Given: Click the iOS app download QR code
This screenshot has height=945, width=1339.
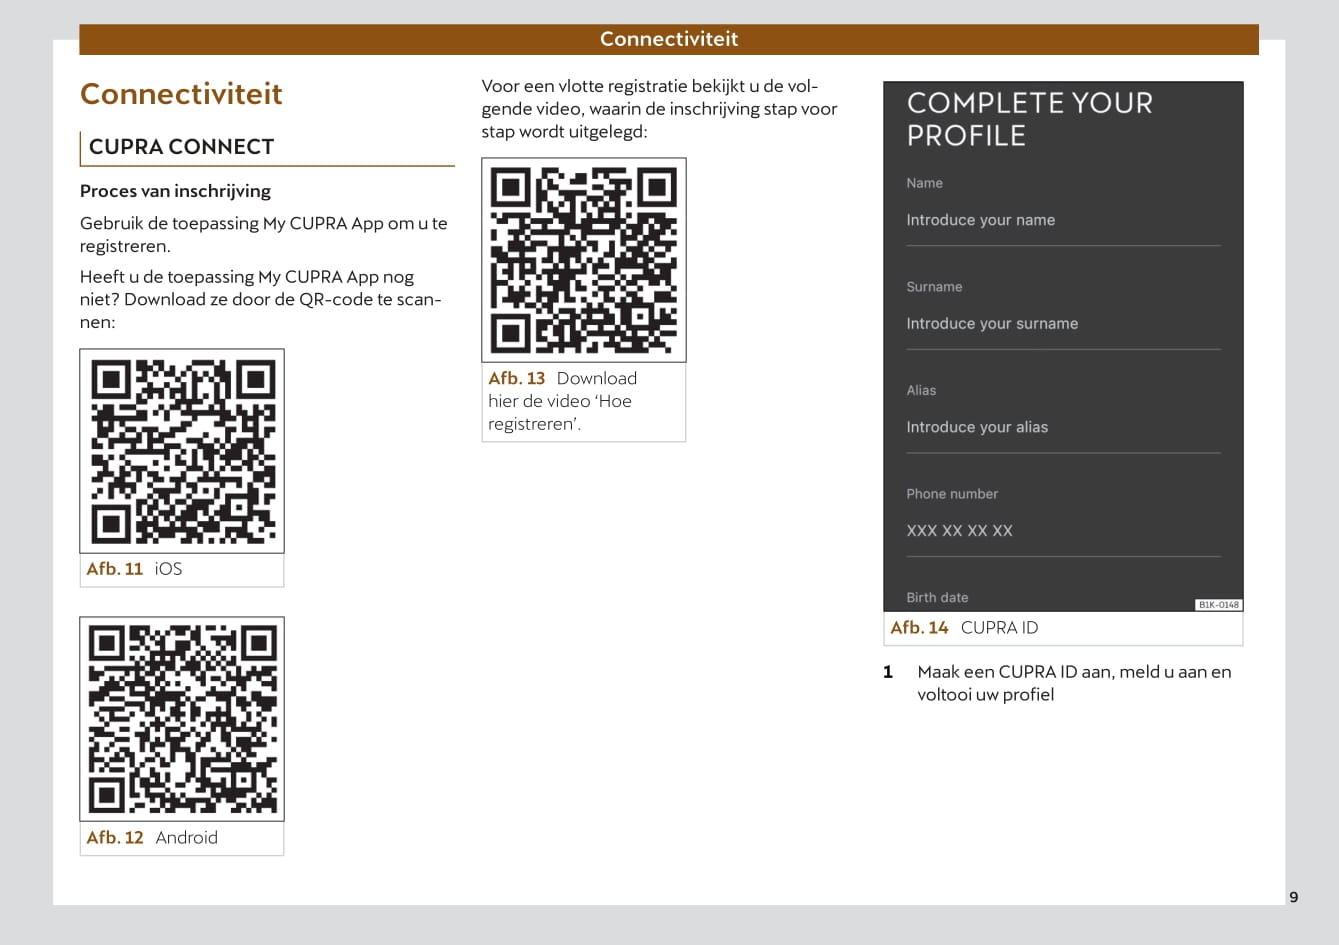Looking at the screenshot, I should 182,451.
